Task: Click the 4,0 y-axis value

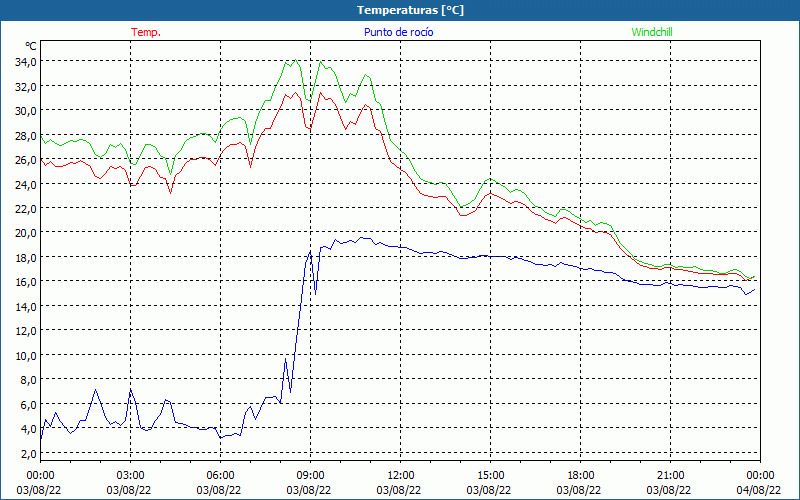Action: pyautogui.click(x=29, y=429)
